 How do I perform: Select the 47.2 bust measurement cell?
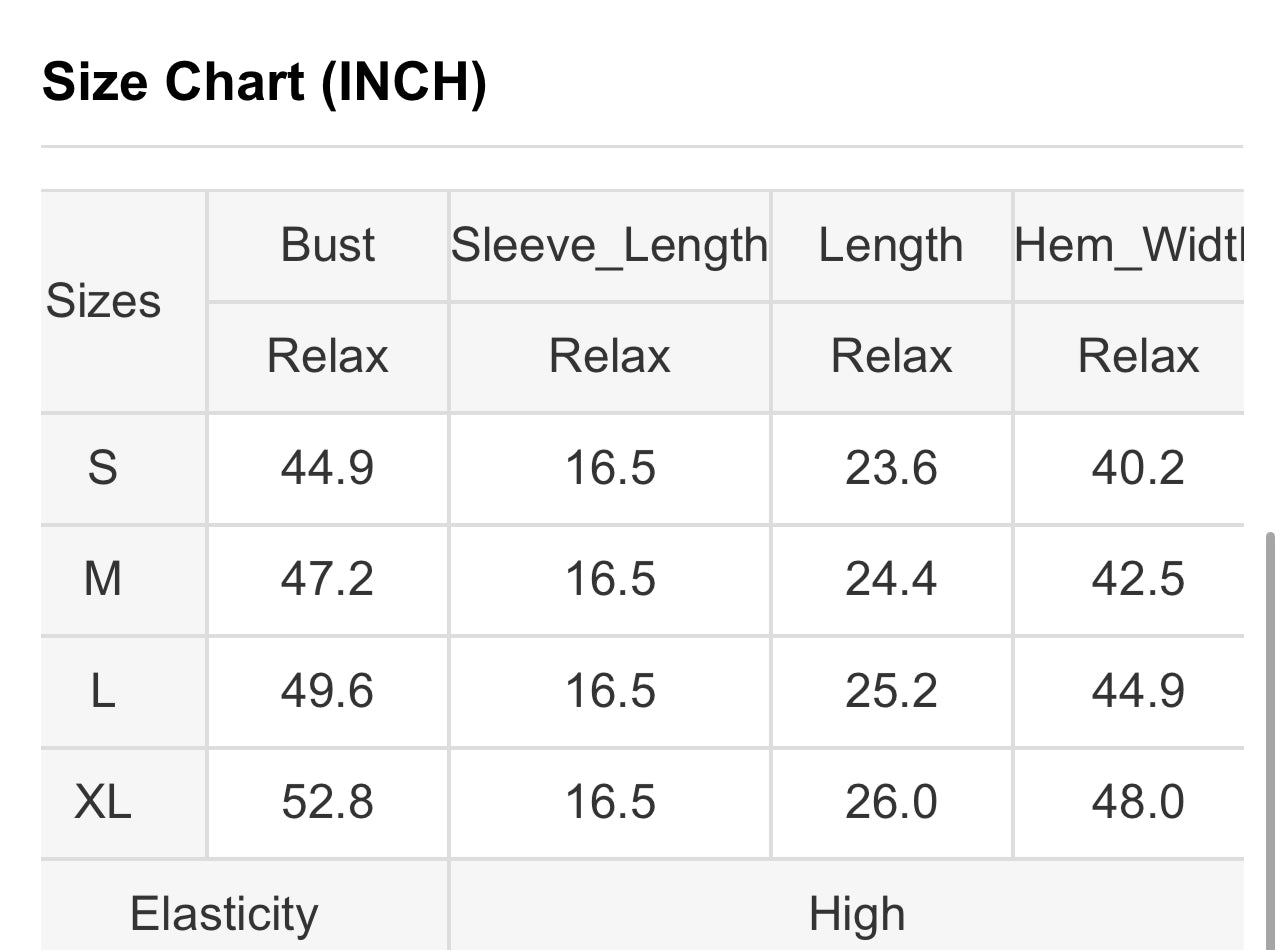pos(327,579)
